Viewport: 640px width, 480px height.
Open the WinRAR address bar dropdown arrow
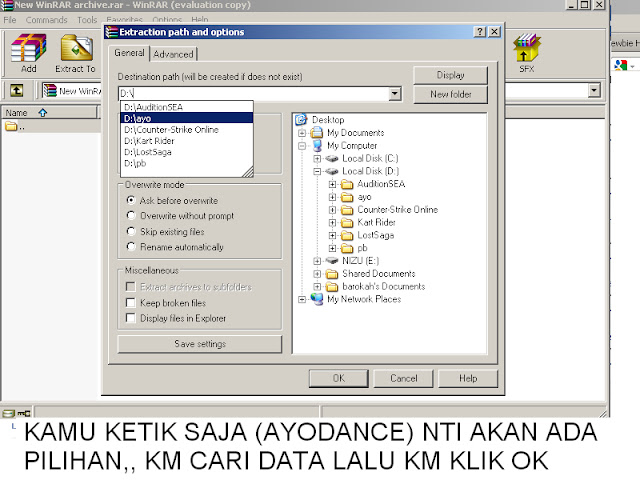pyautogui.click(x=594, y=90)
